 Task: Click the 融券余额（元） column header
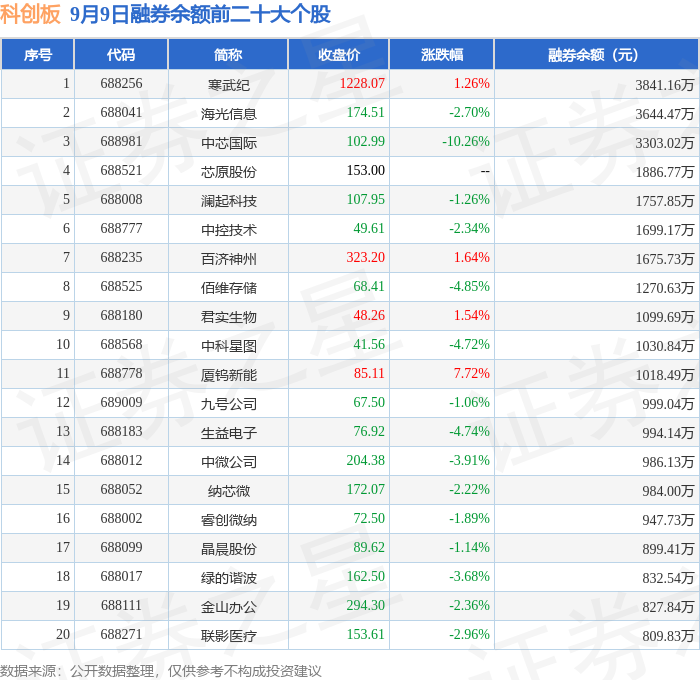point(596,54)
